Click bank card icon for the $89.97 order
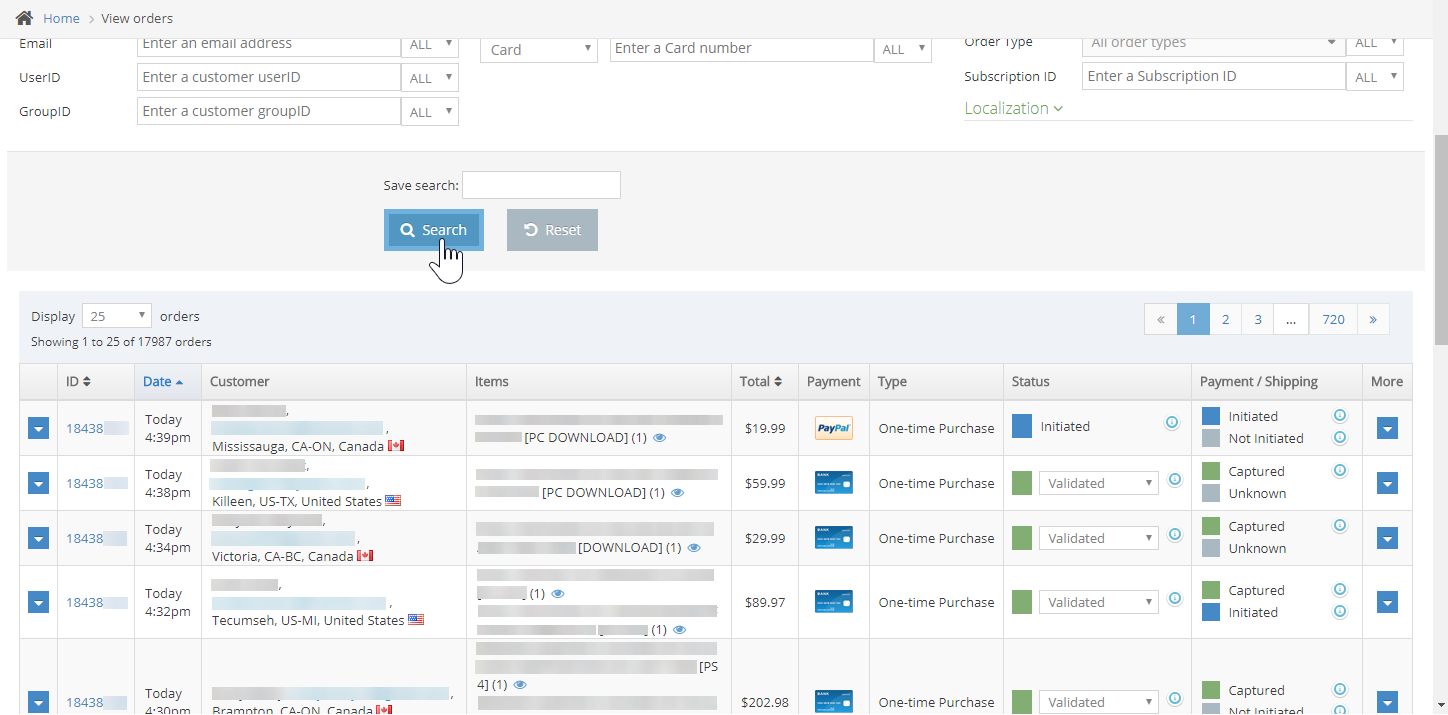1448x715 pixels. point(833,602)
